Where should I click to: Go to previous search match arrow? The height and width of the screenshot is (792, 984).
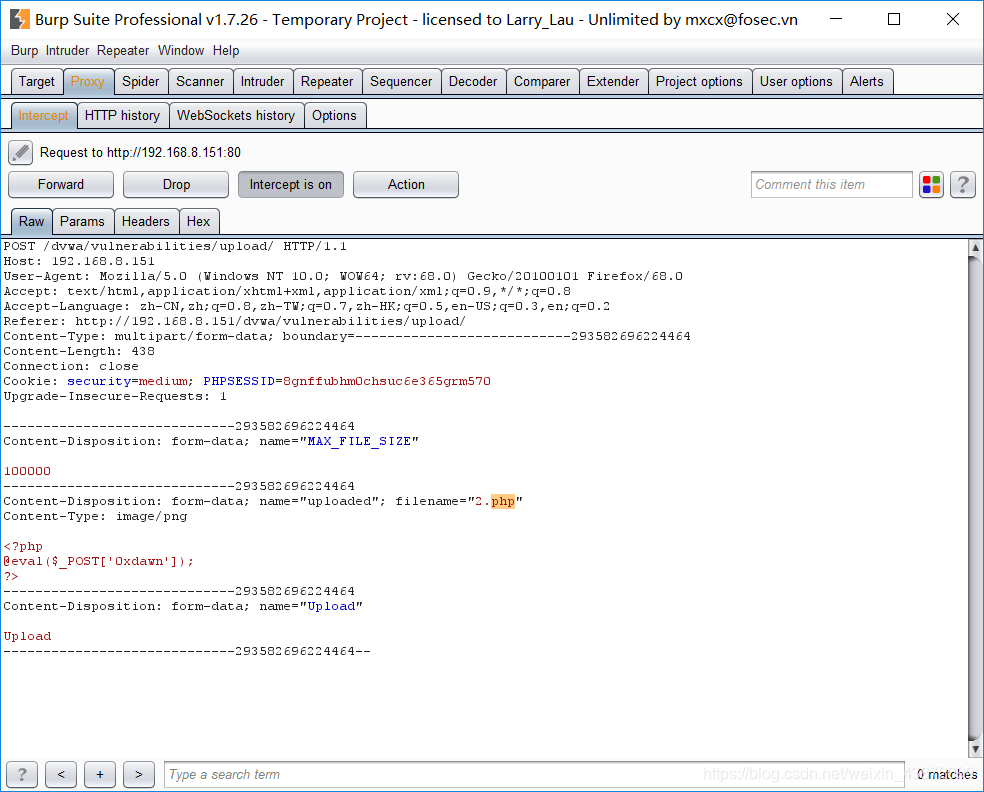coord(61,774)
